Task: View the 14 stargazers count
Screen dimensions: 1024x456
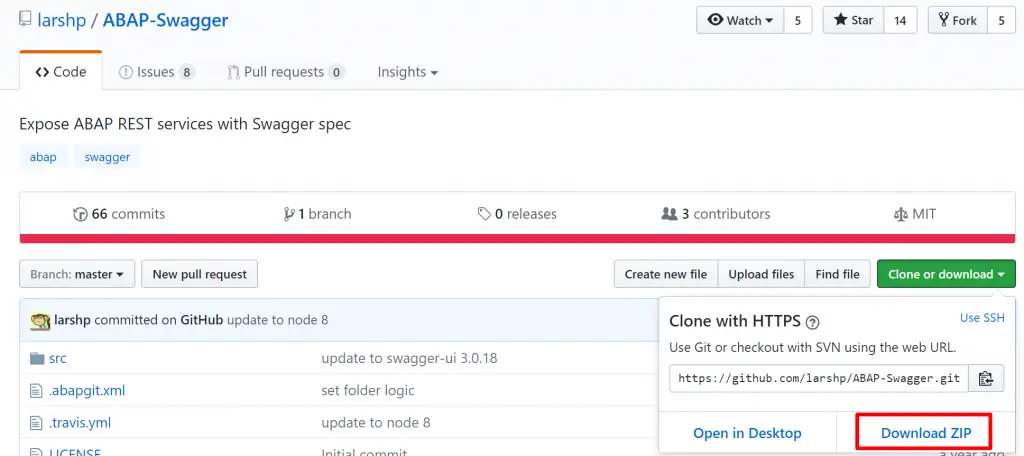Action: point(900,20)
